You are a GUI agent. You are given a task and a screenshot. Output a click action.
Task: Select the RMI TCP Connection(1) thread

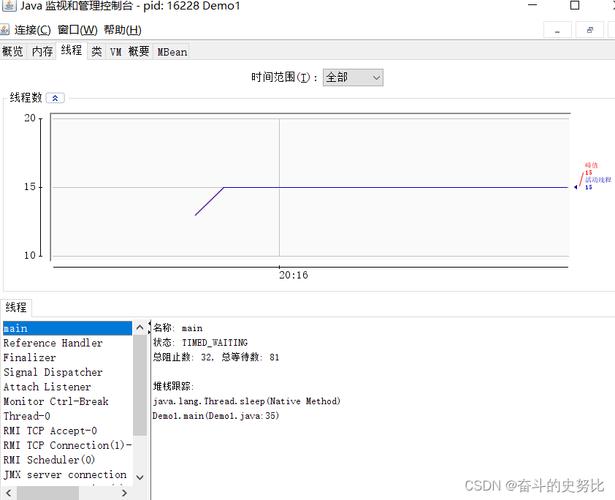(x=67, y=445)
